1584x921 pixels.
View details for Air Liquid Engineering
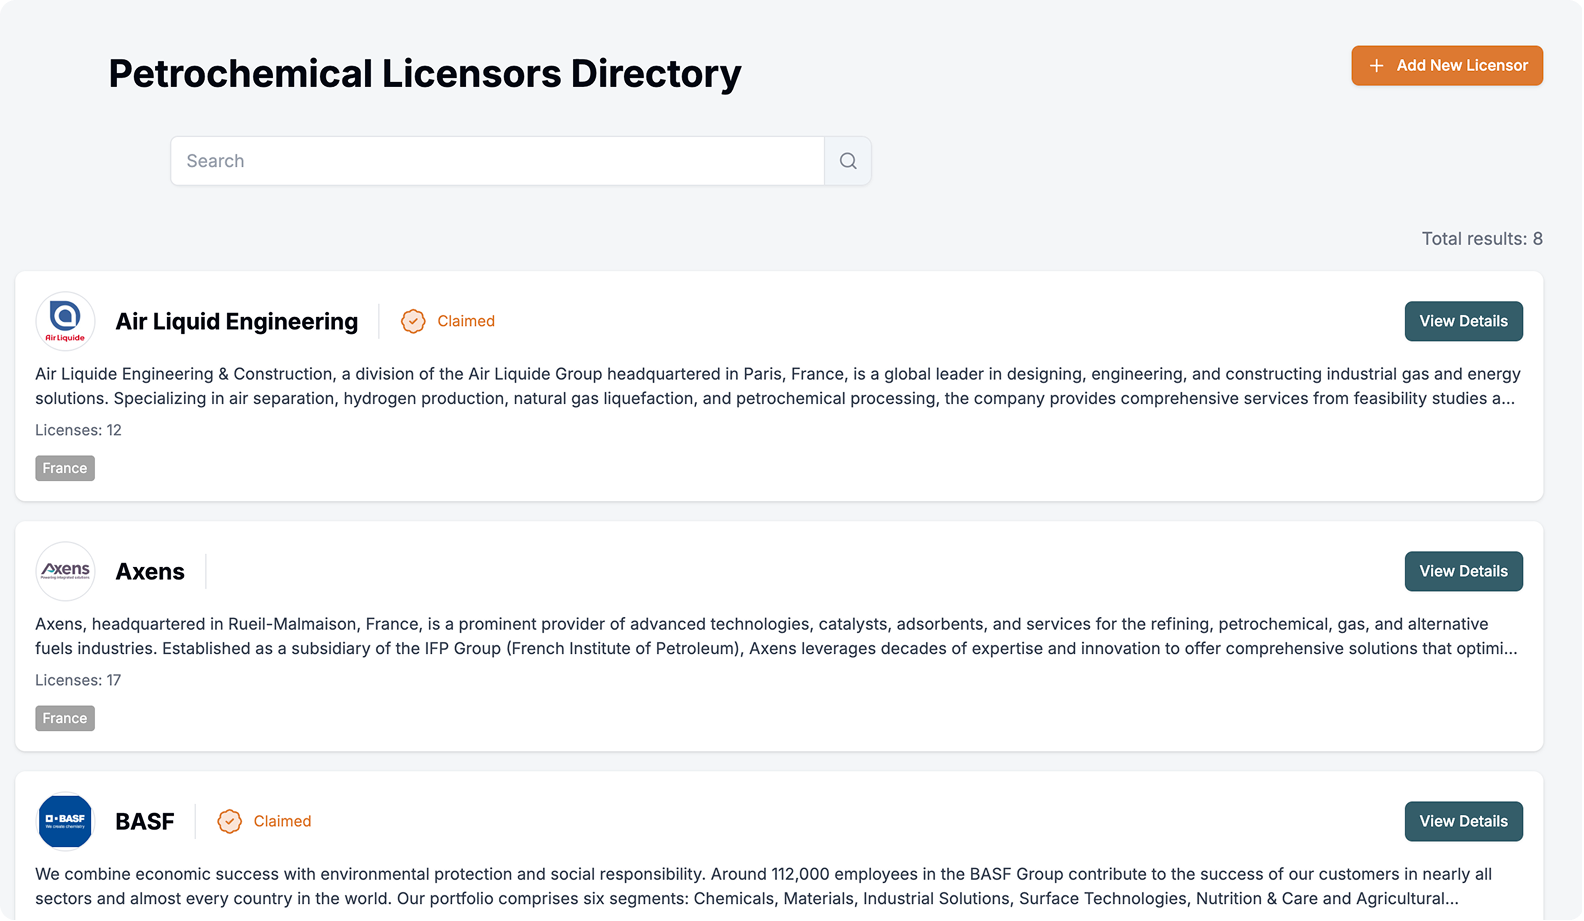pos(1463,321)
